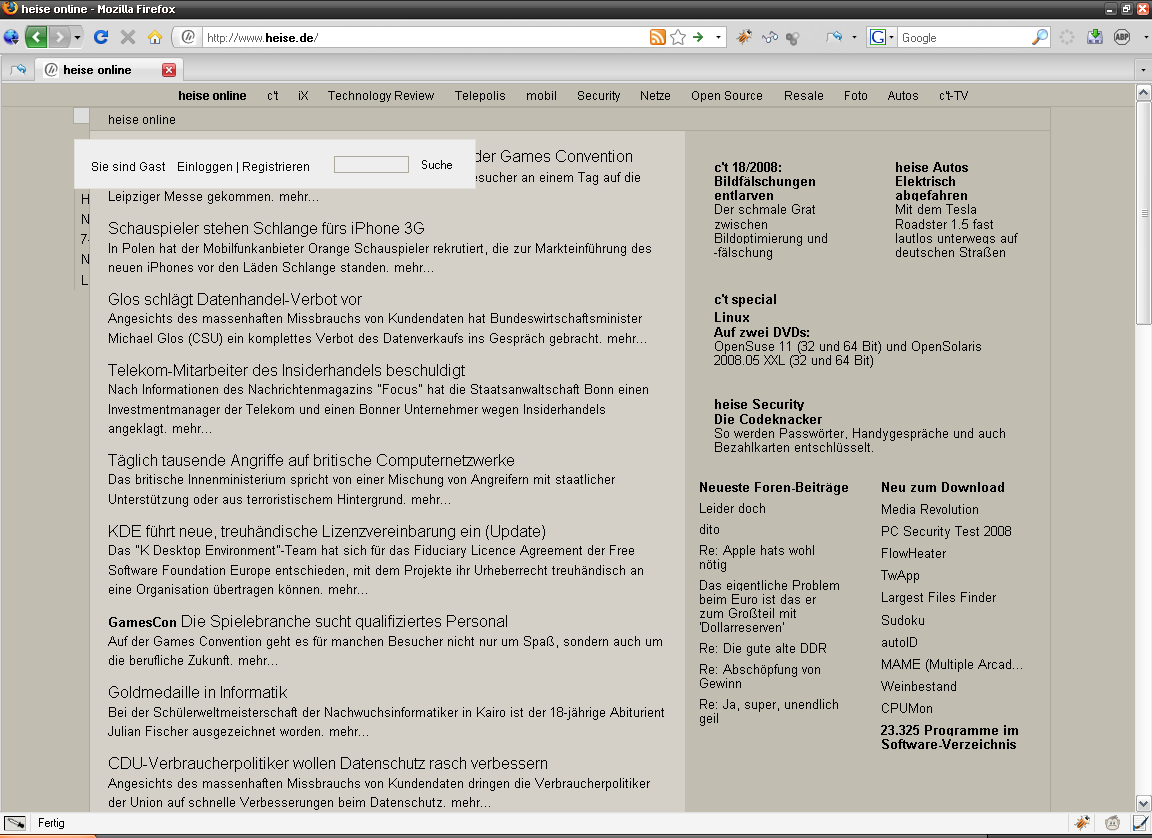Open Technology Review navigation item

click(381, 95)
